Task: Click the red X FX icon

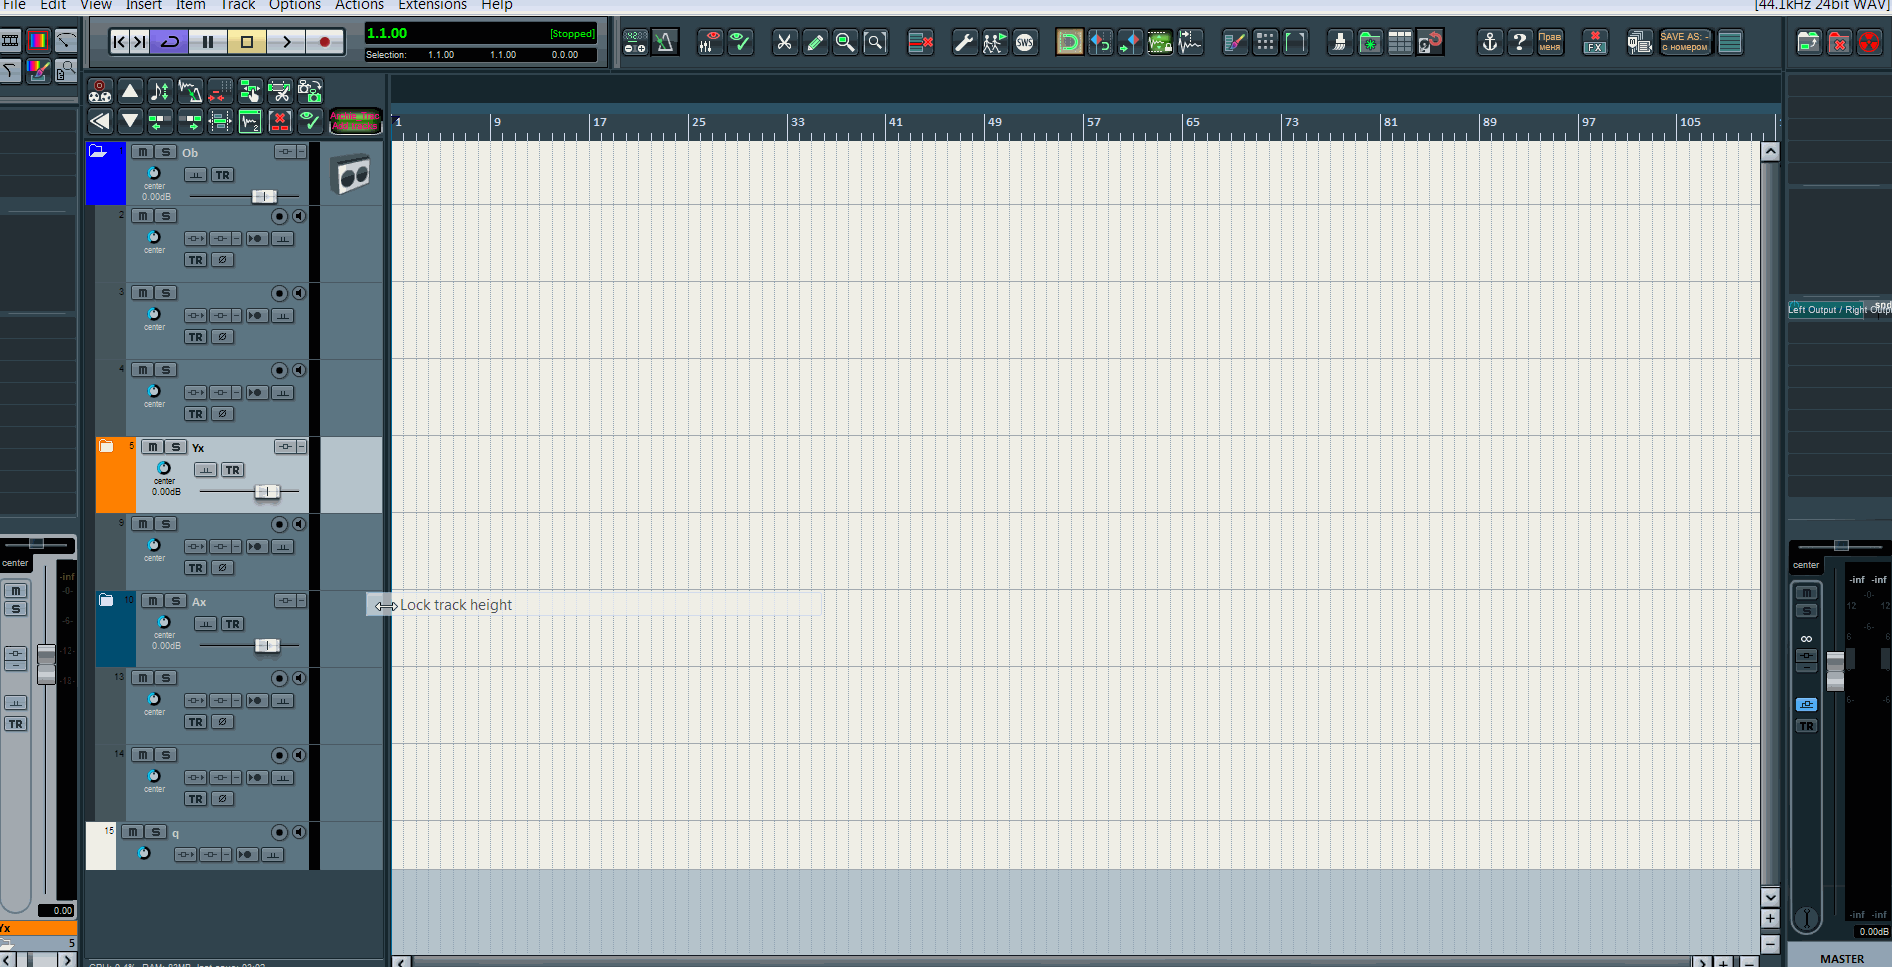Action: (x=1595, y=42)
